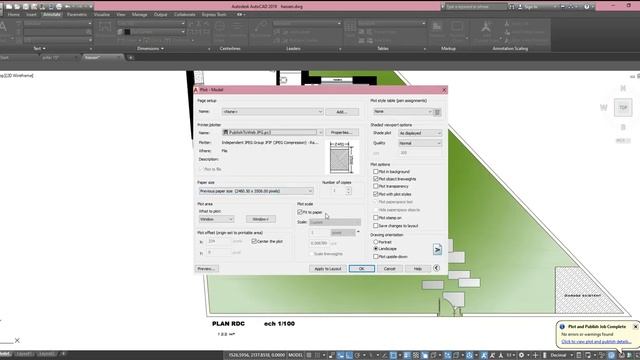The width and height of the screenshot is (640, 360).
Task: Open the What to plot dropdown
Action: [216, 219]
